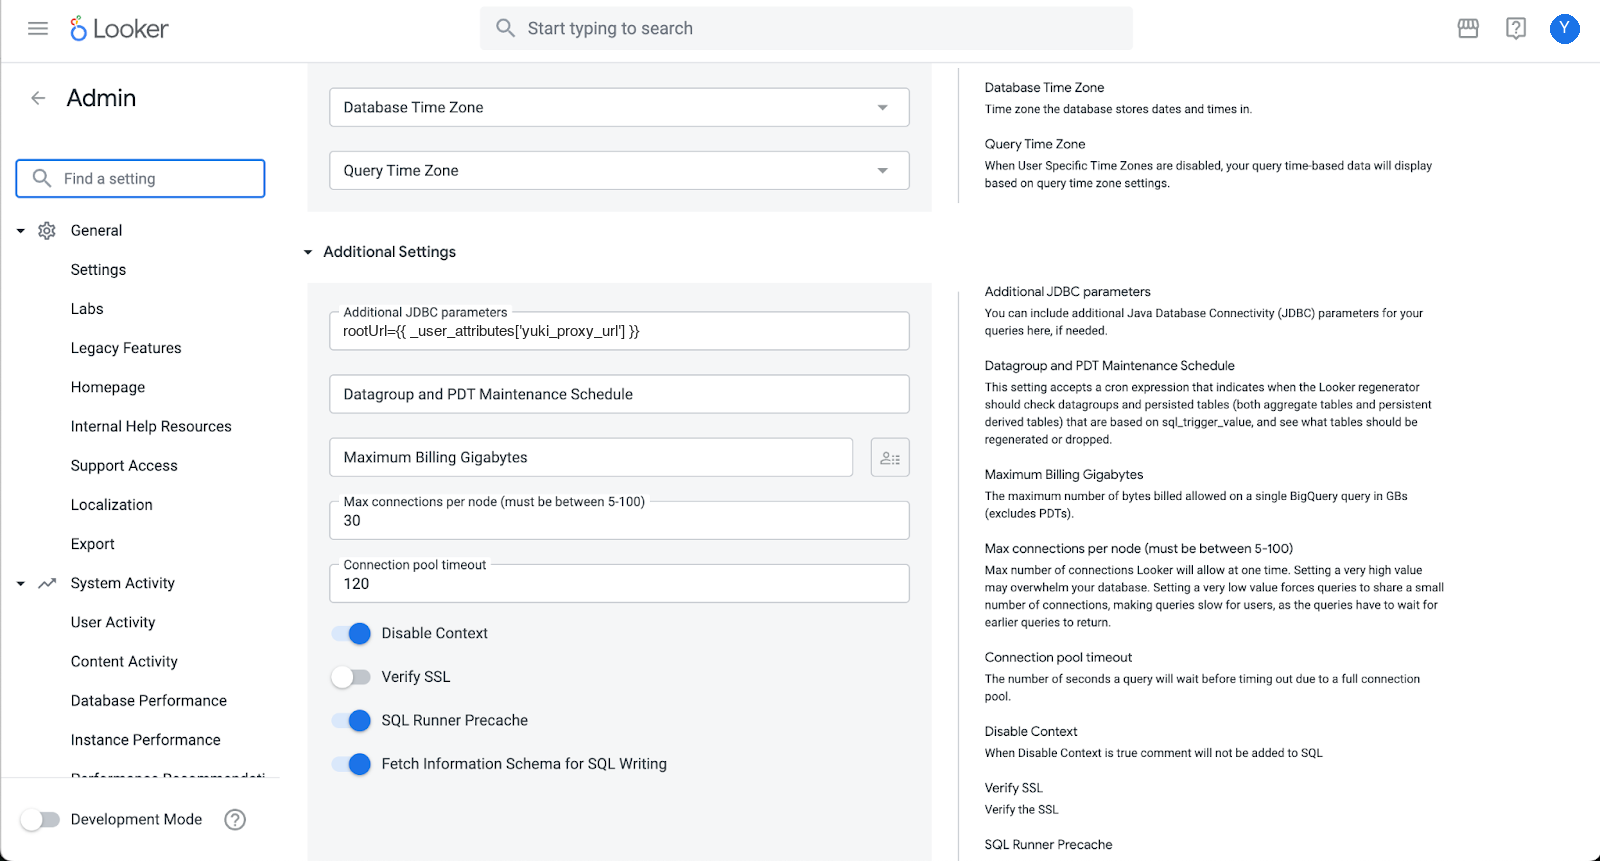Open the user account avatar Y
The height and width of the screenshot is (861, 1600).
point(1565,29)
